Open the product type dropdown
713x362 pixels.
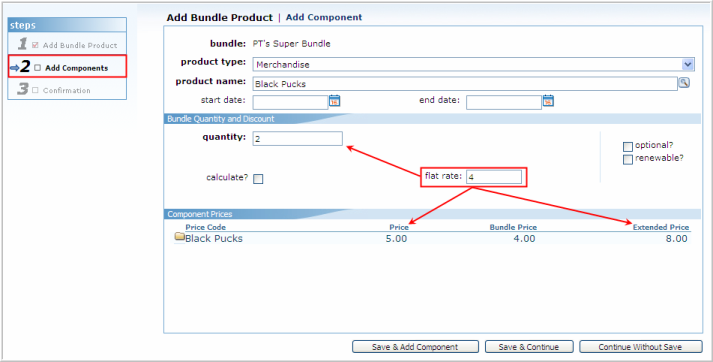pyautogui.click(x=688, y=65)
